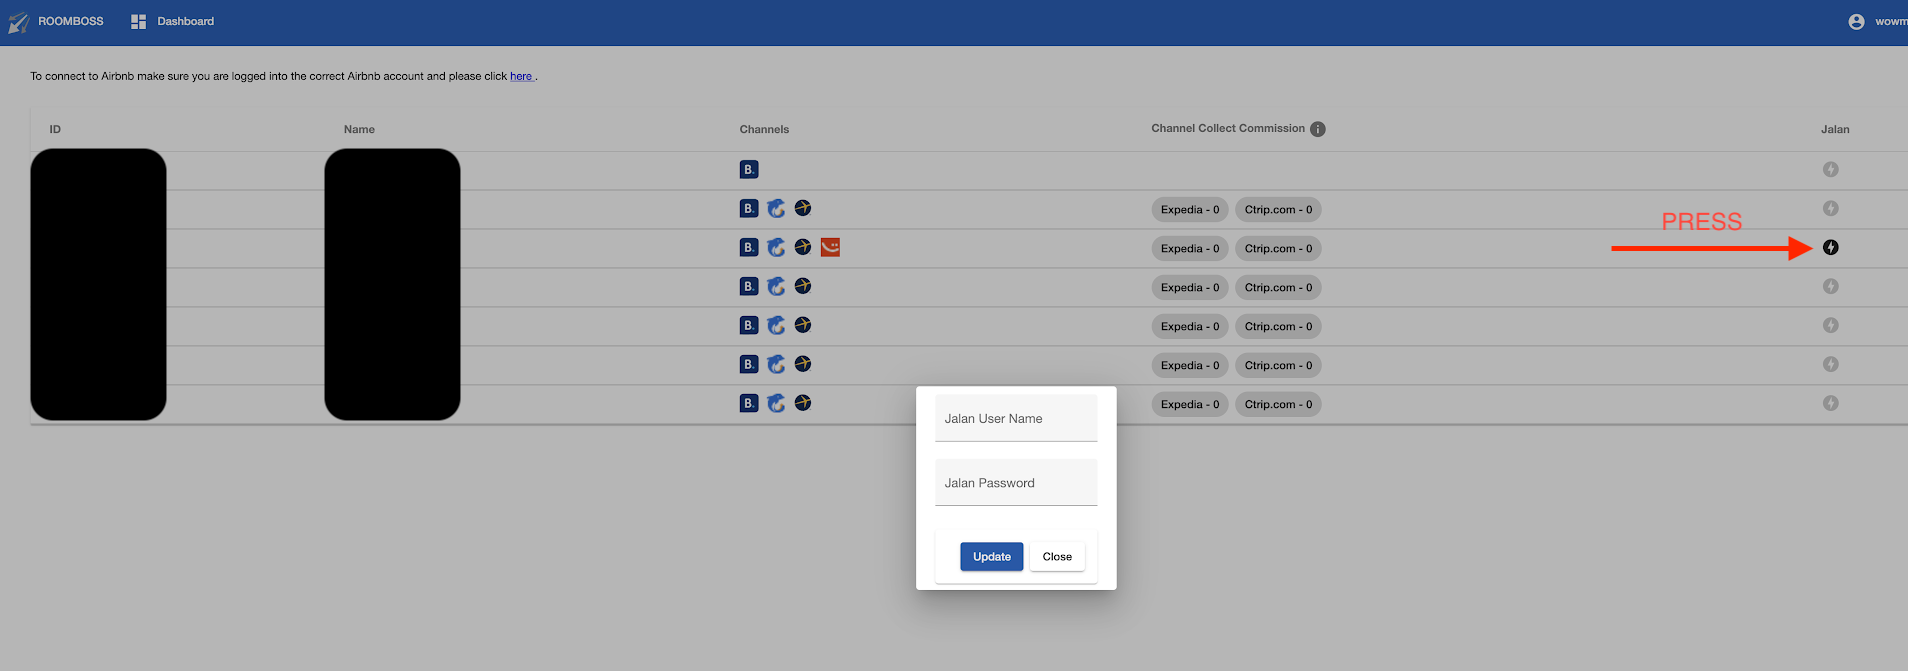Screen dimensions: 1908x671
Task: Click the Jalan column header
Action: click(x=1835, y=129)
